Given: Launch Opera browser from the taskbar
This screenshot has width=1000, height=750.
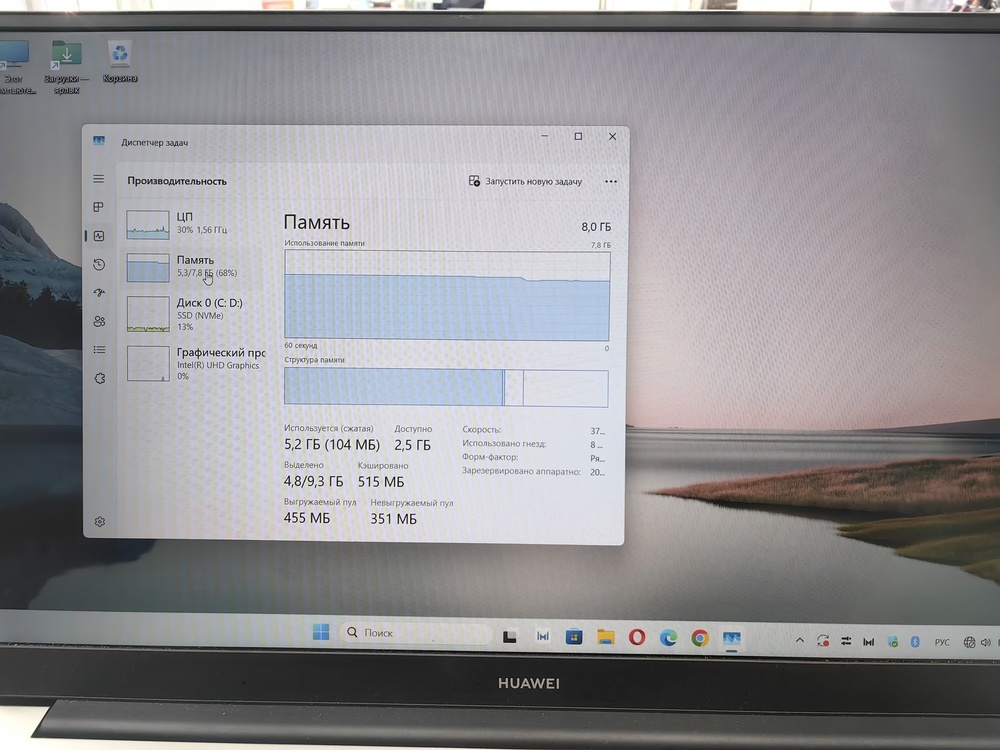Looking at the screenshot, I should coord(636,637).
